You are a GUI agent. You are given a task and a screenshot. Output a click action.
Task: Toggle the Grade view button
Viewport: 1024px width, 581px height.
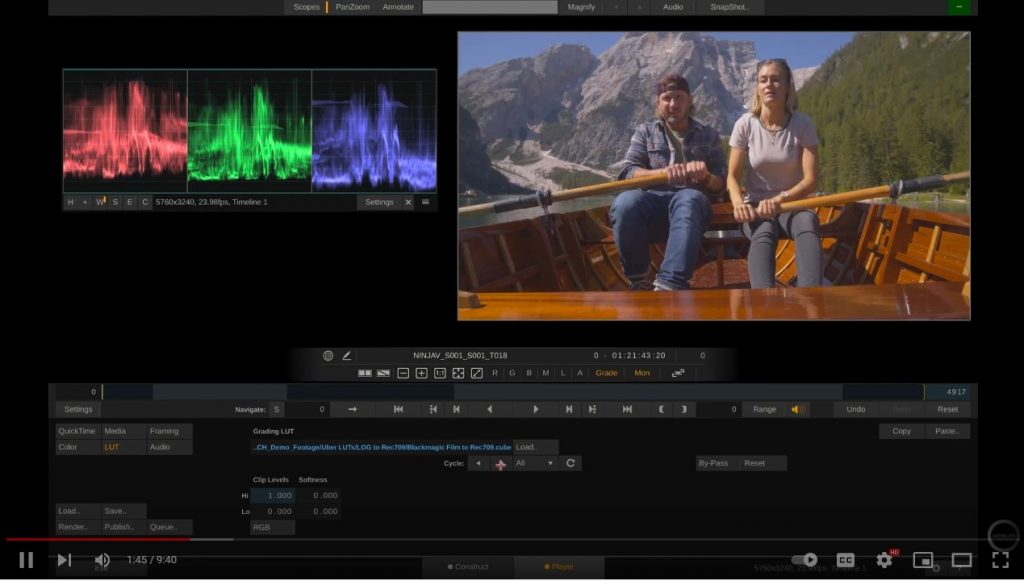point(606,373)
